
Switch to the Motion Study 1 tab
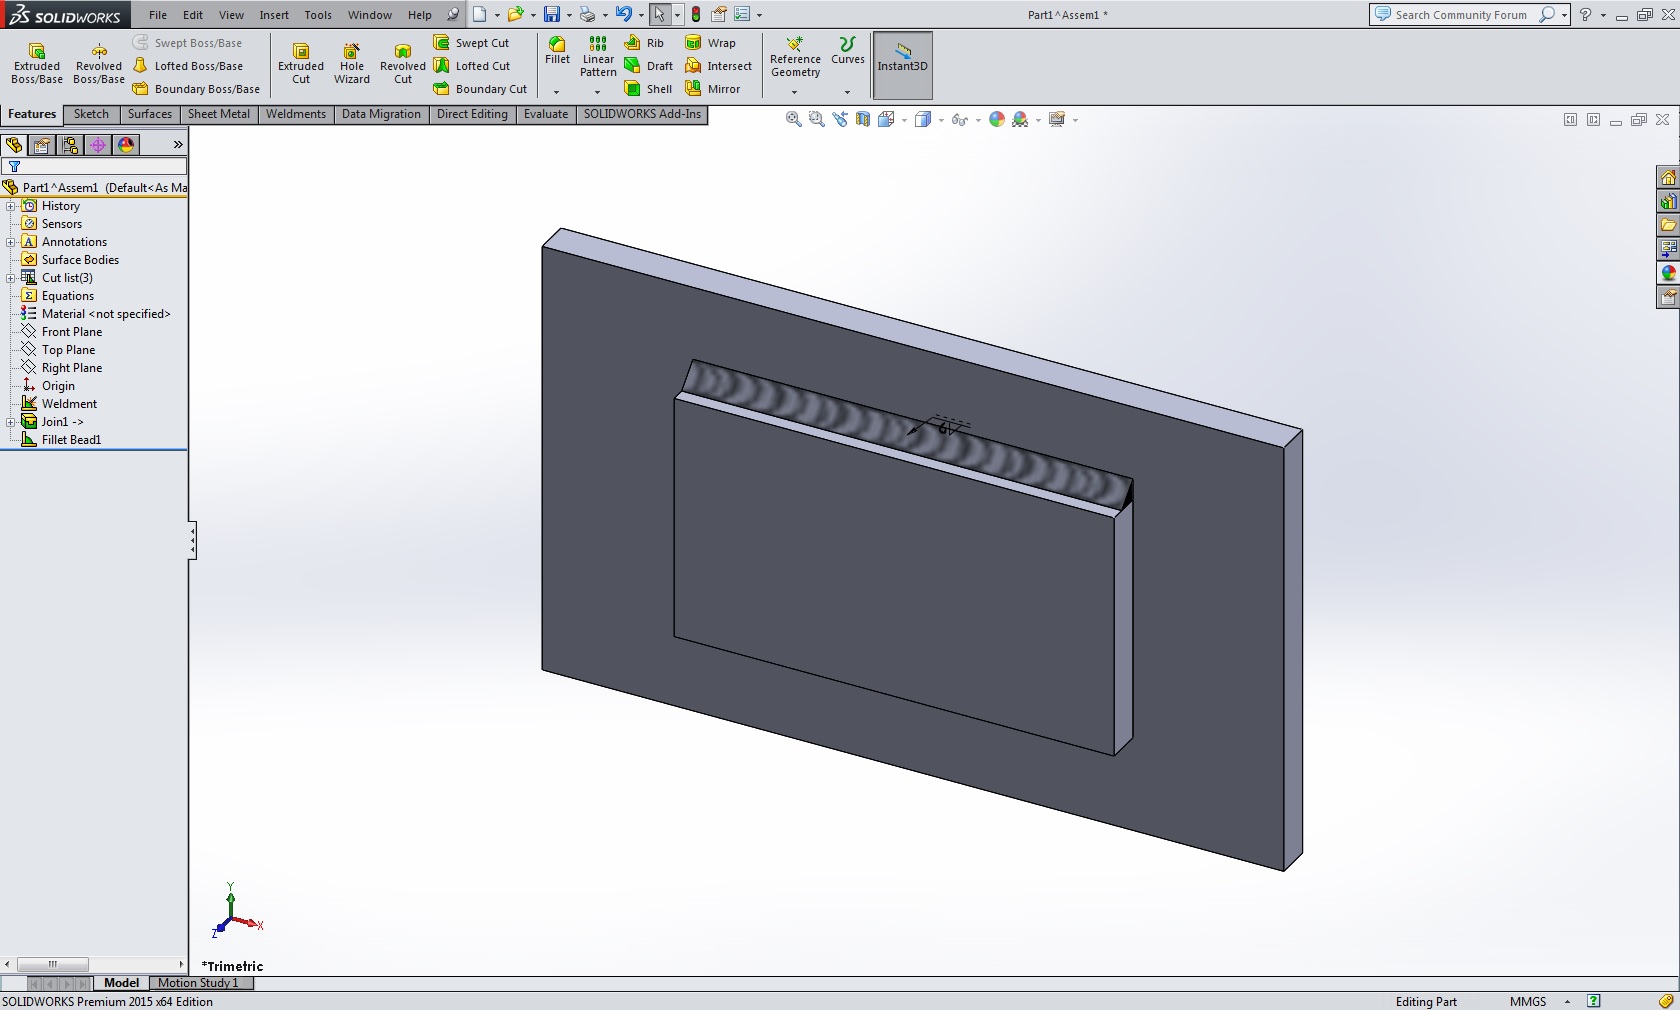tap(198, 983)
